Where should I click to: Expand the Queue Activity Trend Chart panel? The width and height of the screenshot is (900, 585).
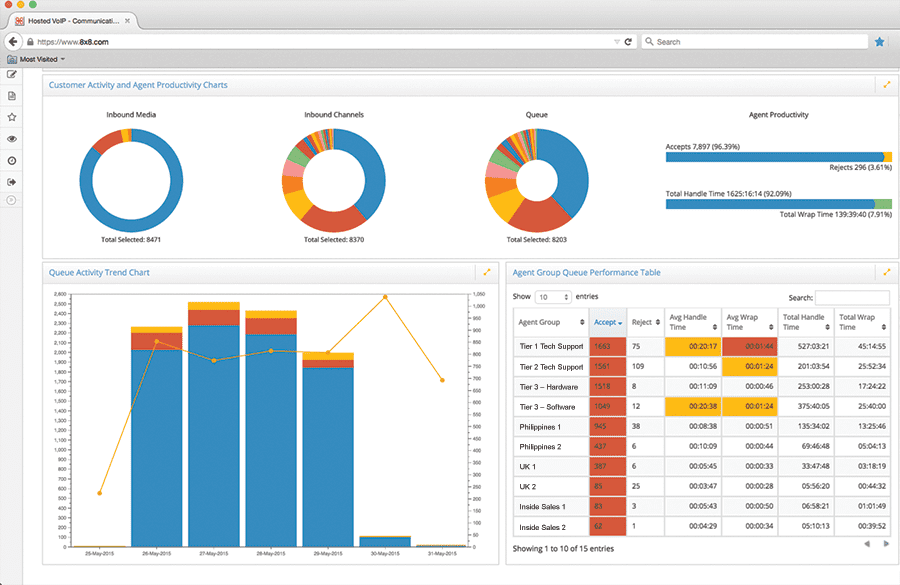click(487, 272)
